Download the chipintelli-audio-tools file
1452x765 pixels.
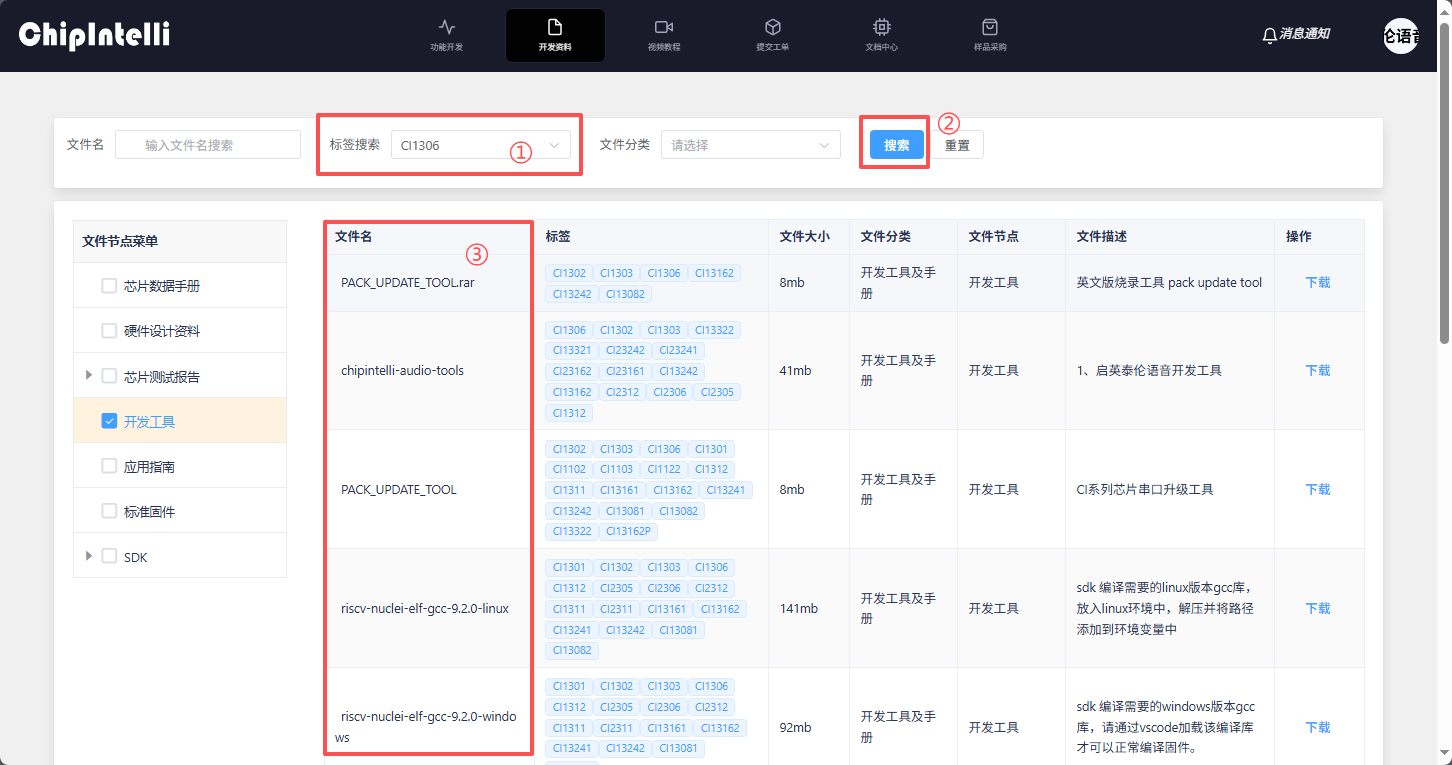pyautogui.click(x=1317, y=371)
